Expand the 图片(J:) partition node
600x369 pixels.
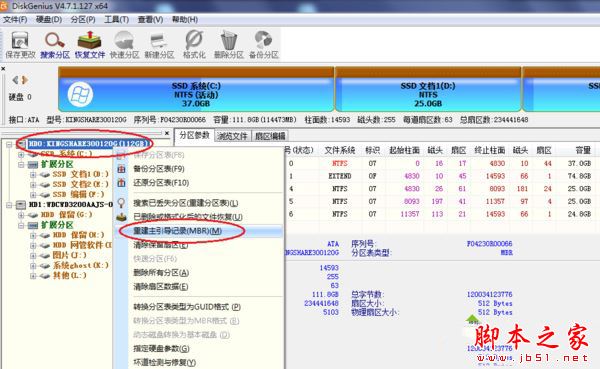33,255
